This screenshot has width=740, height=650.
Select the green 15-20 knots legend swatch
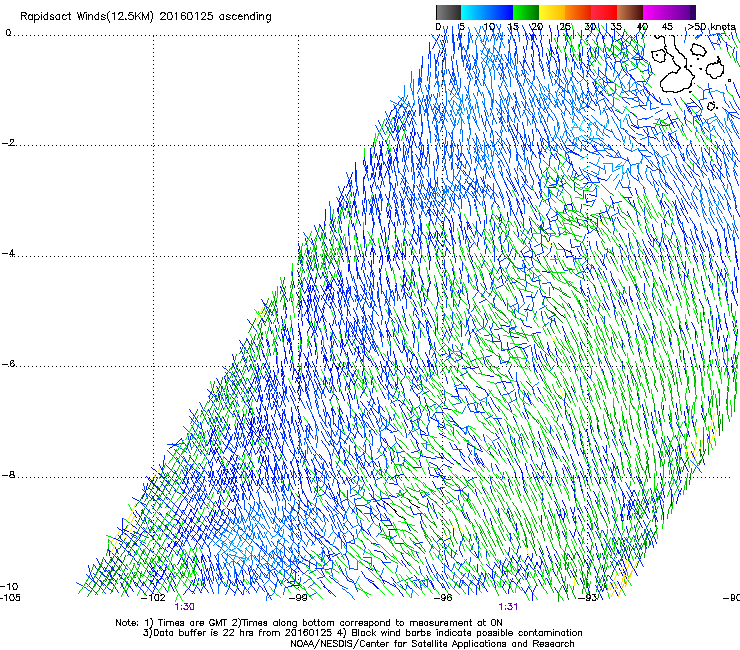coord(526,12)
